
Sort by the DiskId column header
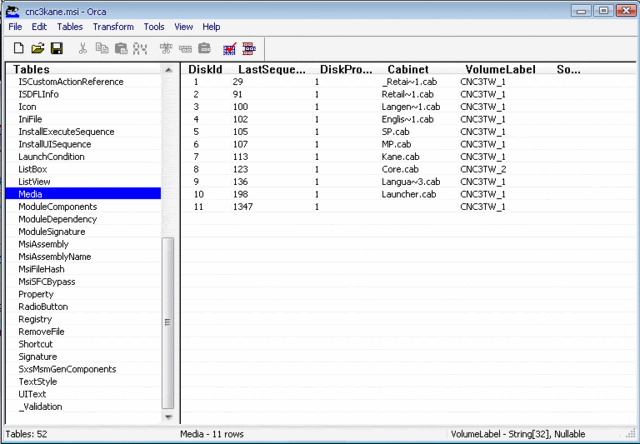click(x=206, y=69)
